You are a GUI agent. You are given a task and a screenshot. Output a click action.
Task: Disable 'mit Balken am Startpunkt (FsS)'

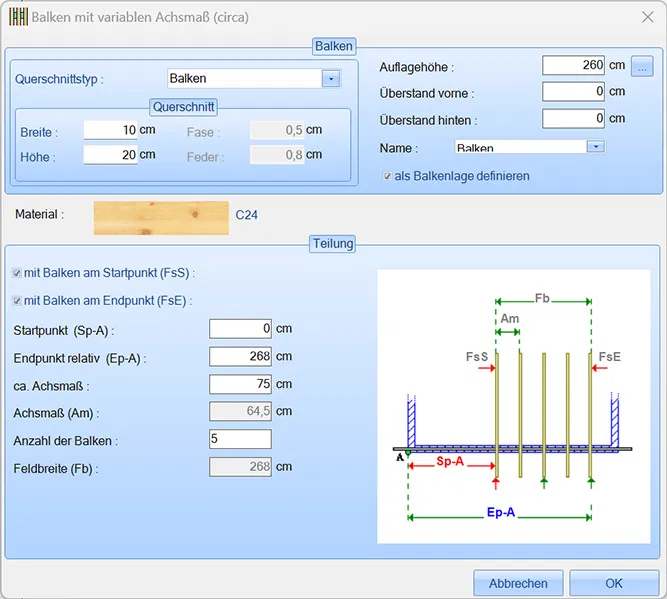click(x=17, y=273)
